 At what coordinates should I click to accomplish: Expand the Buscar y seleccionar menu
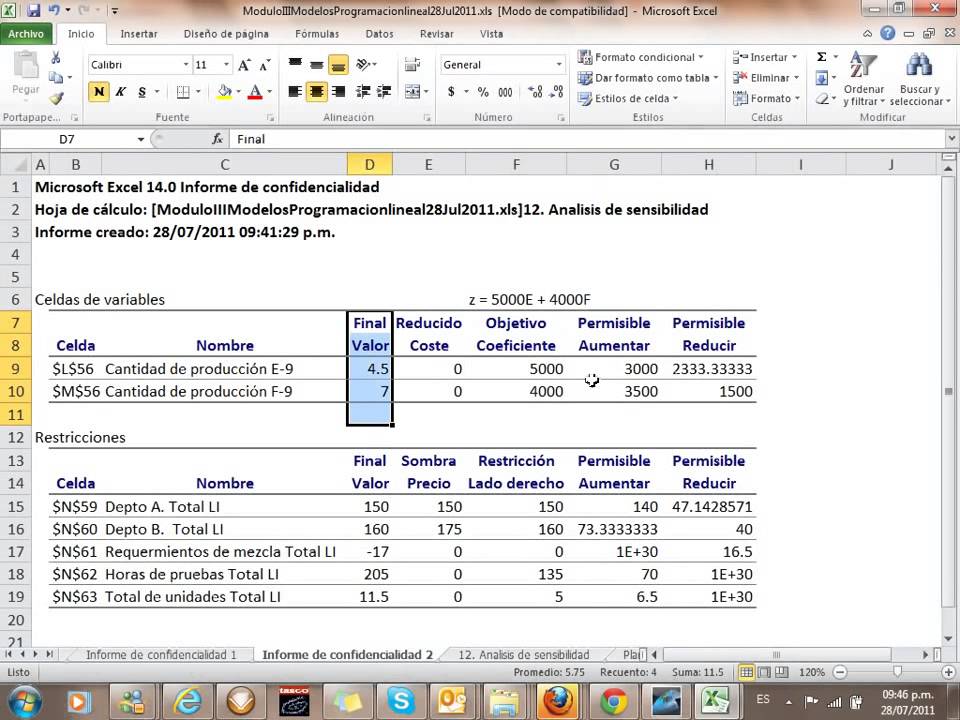[920, 78]
